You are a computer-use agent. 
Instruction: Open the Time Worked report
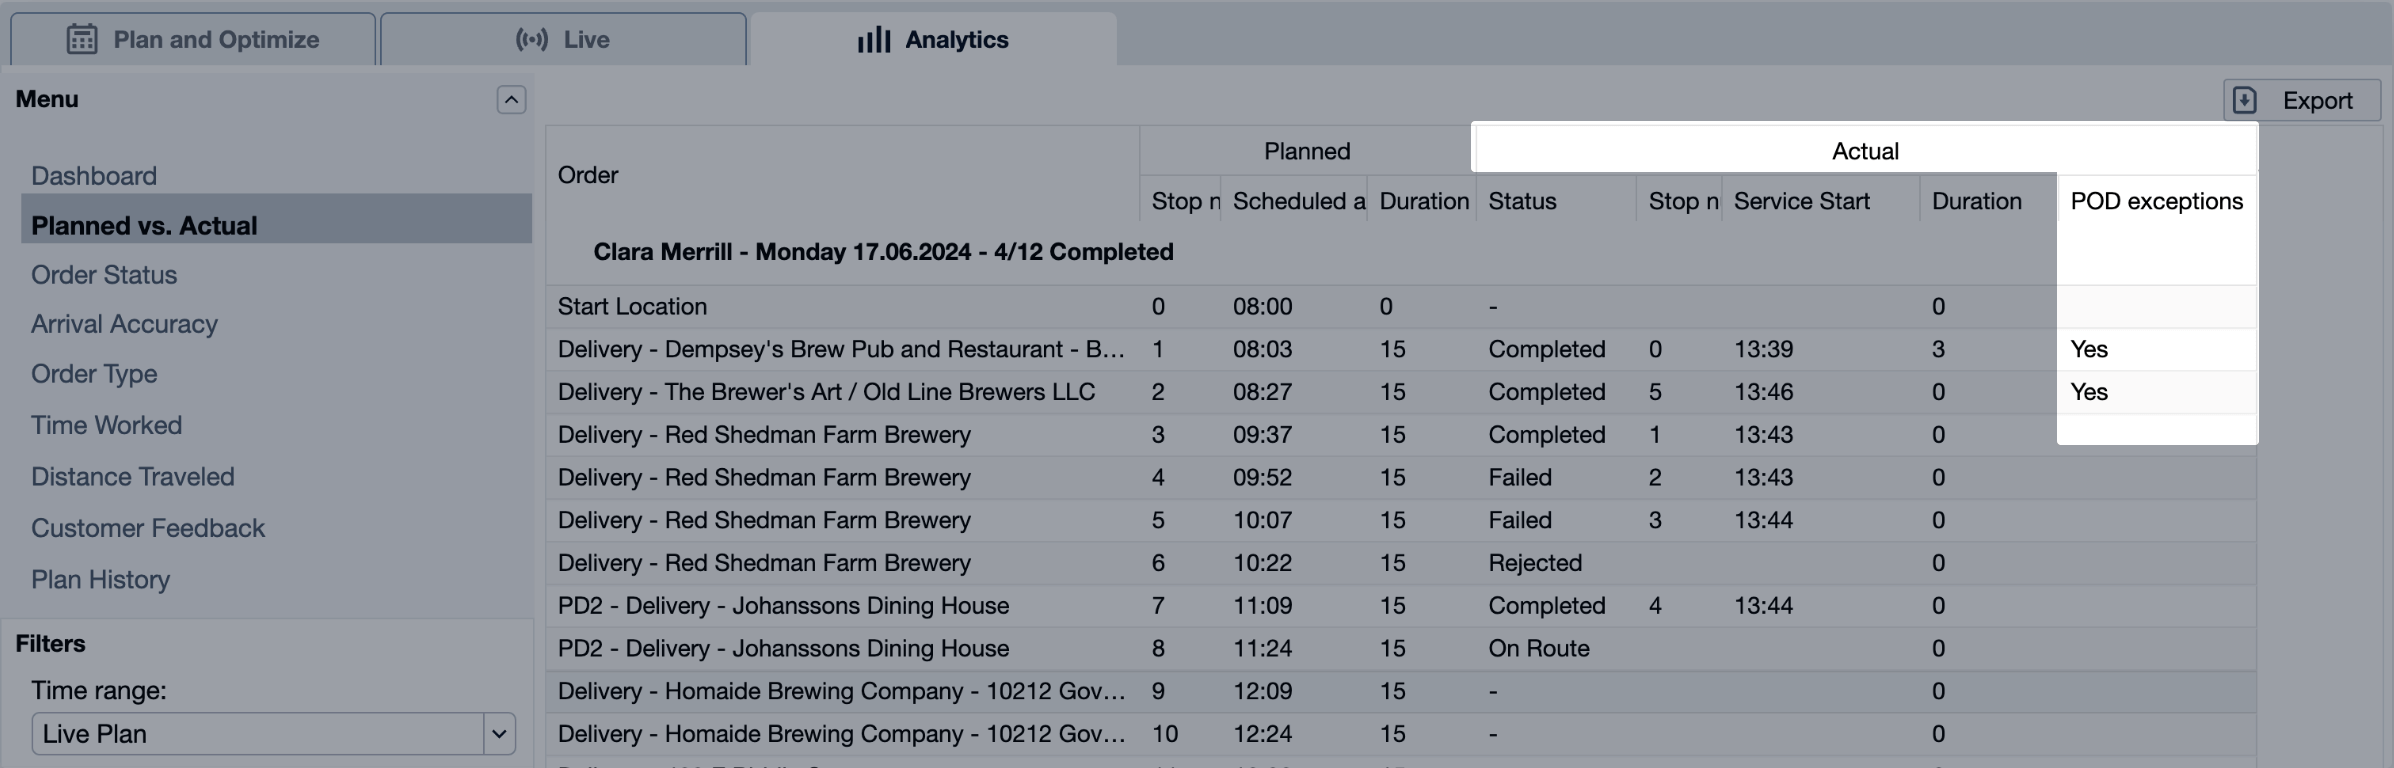pyautogui.click(x=106, y=425)
